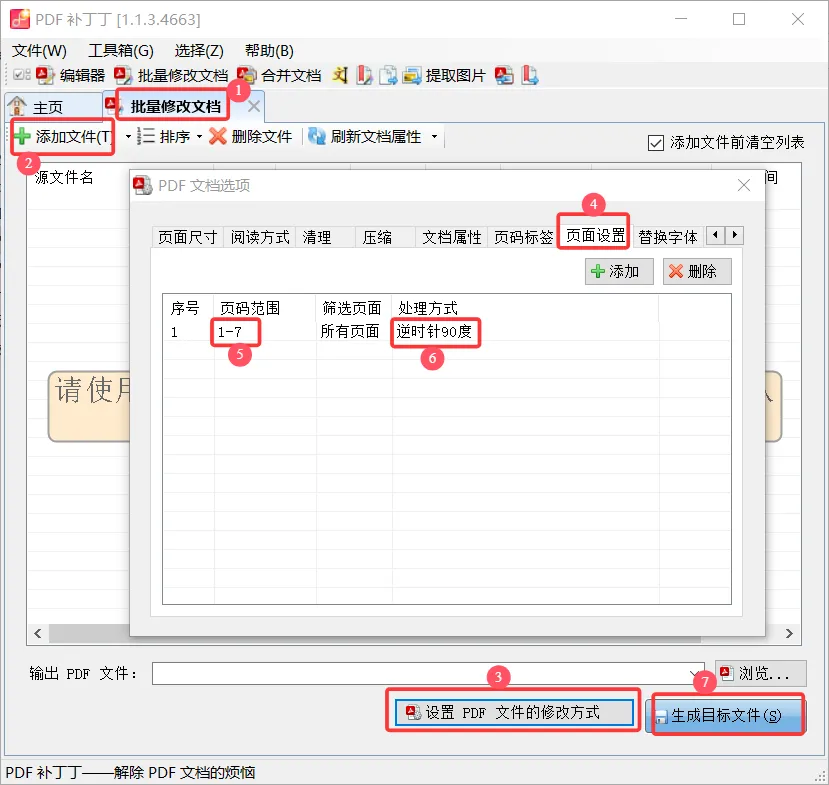Click the 删除 button in dialog
Viewport: 829px width, 785px height.
[697, 272]
